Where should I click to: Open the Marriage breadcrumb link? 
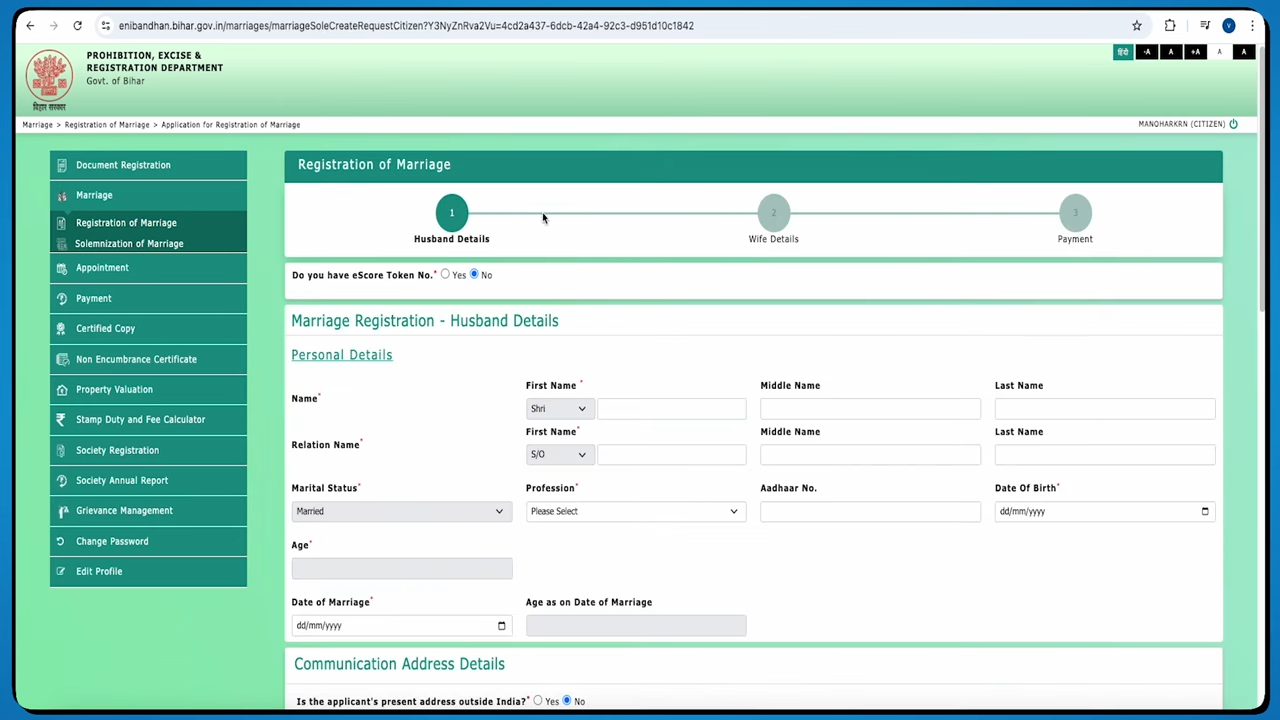click(x=37, y=124)
